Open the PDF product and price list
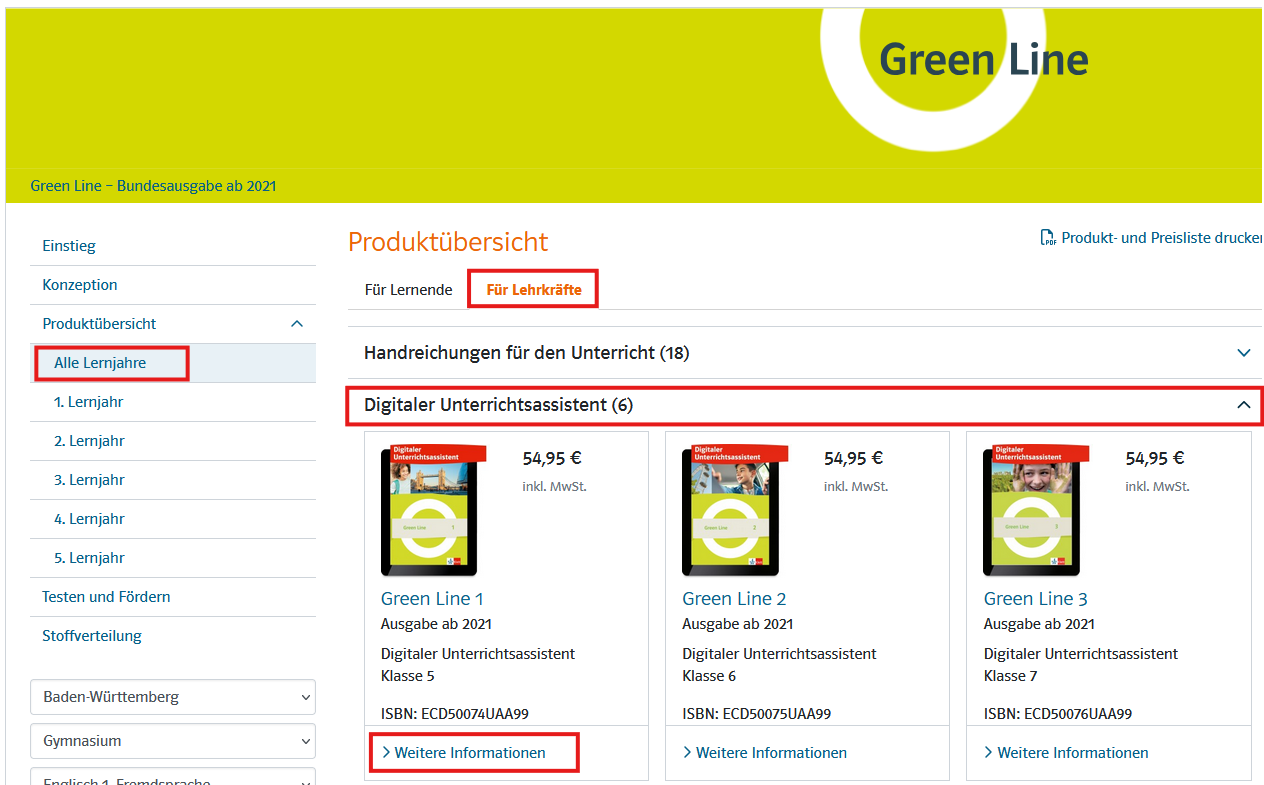Image resolution: width=1264 pixels, height=785 pixels. click(x=1151, y=238)
